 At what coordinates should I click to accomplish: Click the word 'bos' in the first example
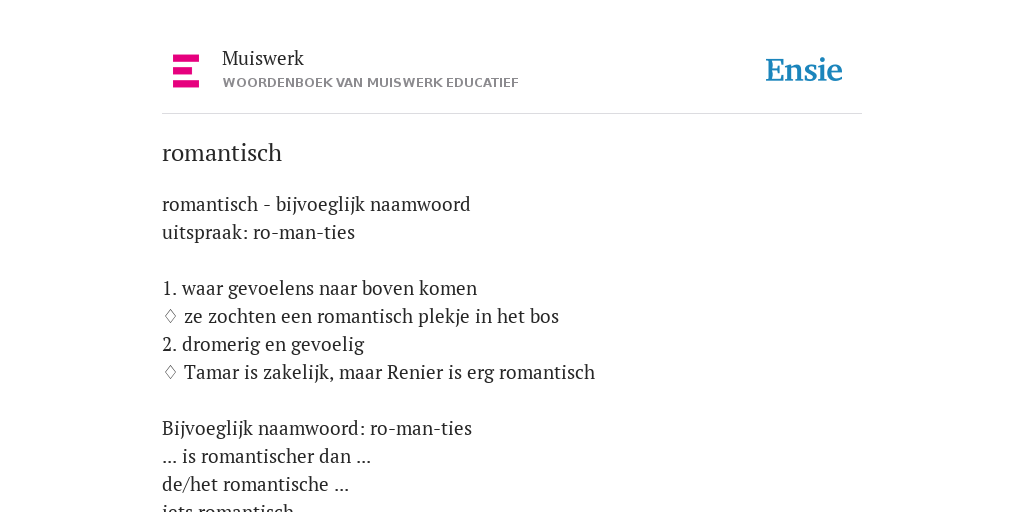(545, 316)
